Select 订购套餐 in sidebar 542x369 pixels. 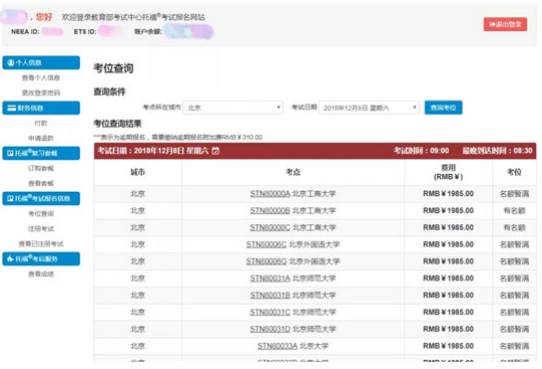[x=41, y=168]
